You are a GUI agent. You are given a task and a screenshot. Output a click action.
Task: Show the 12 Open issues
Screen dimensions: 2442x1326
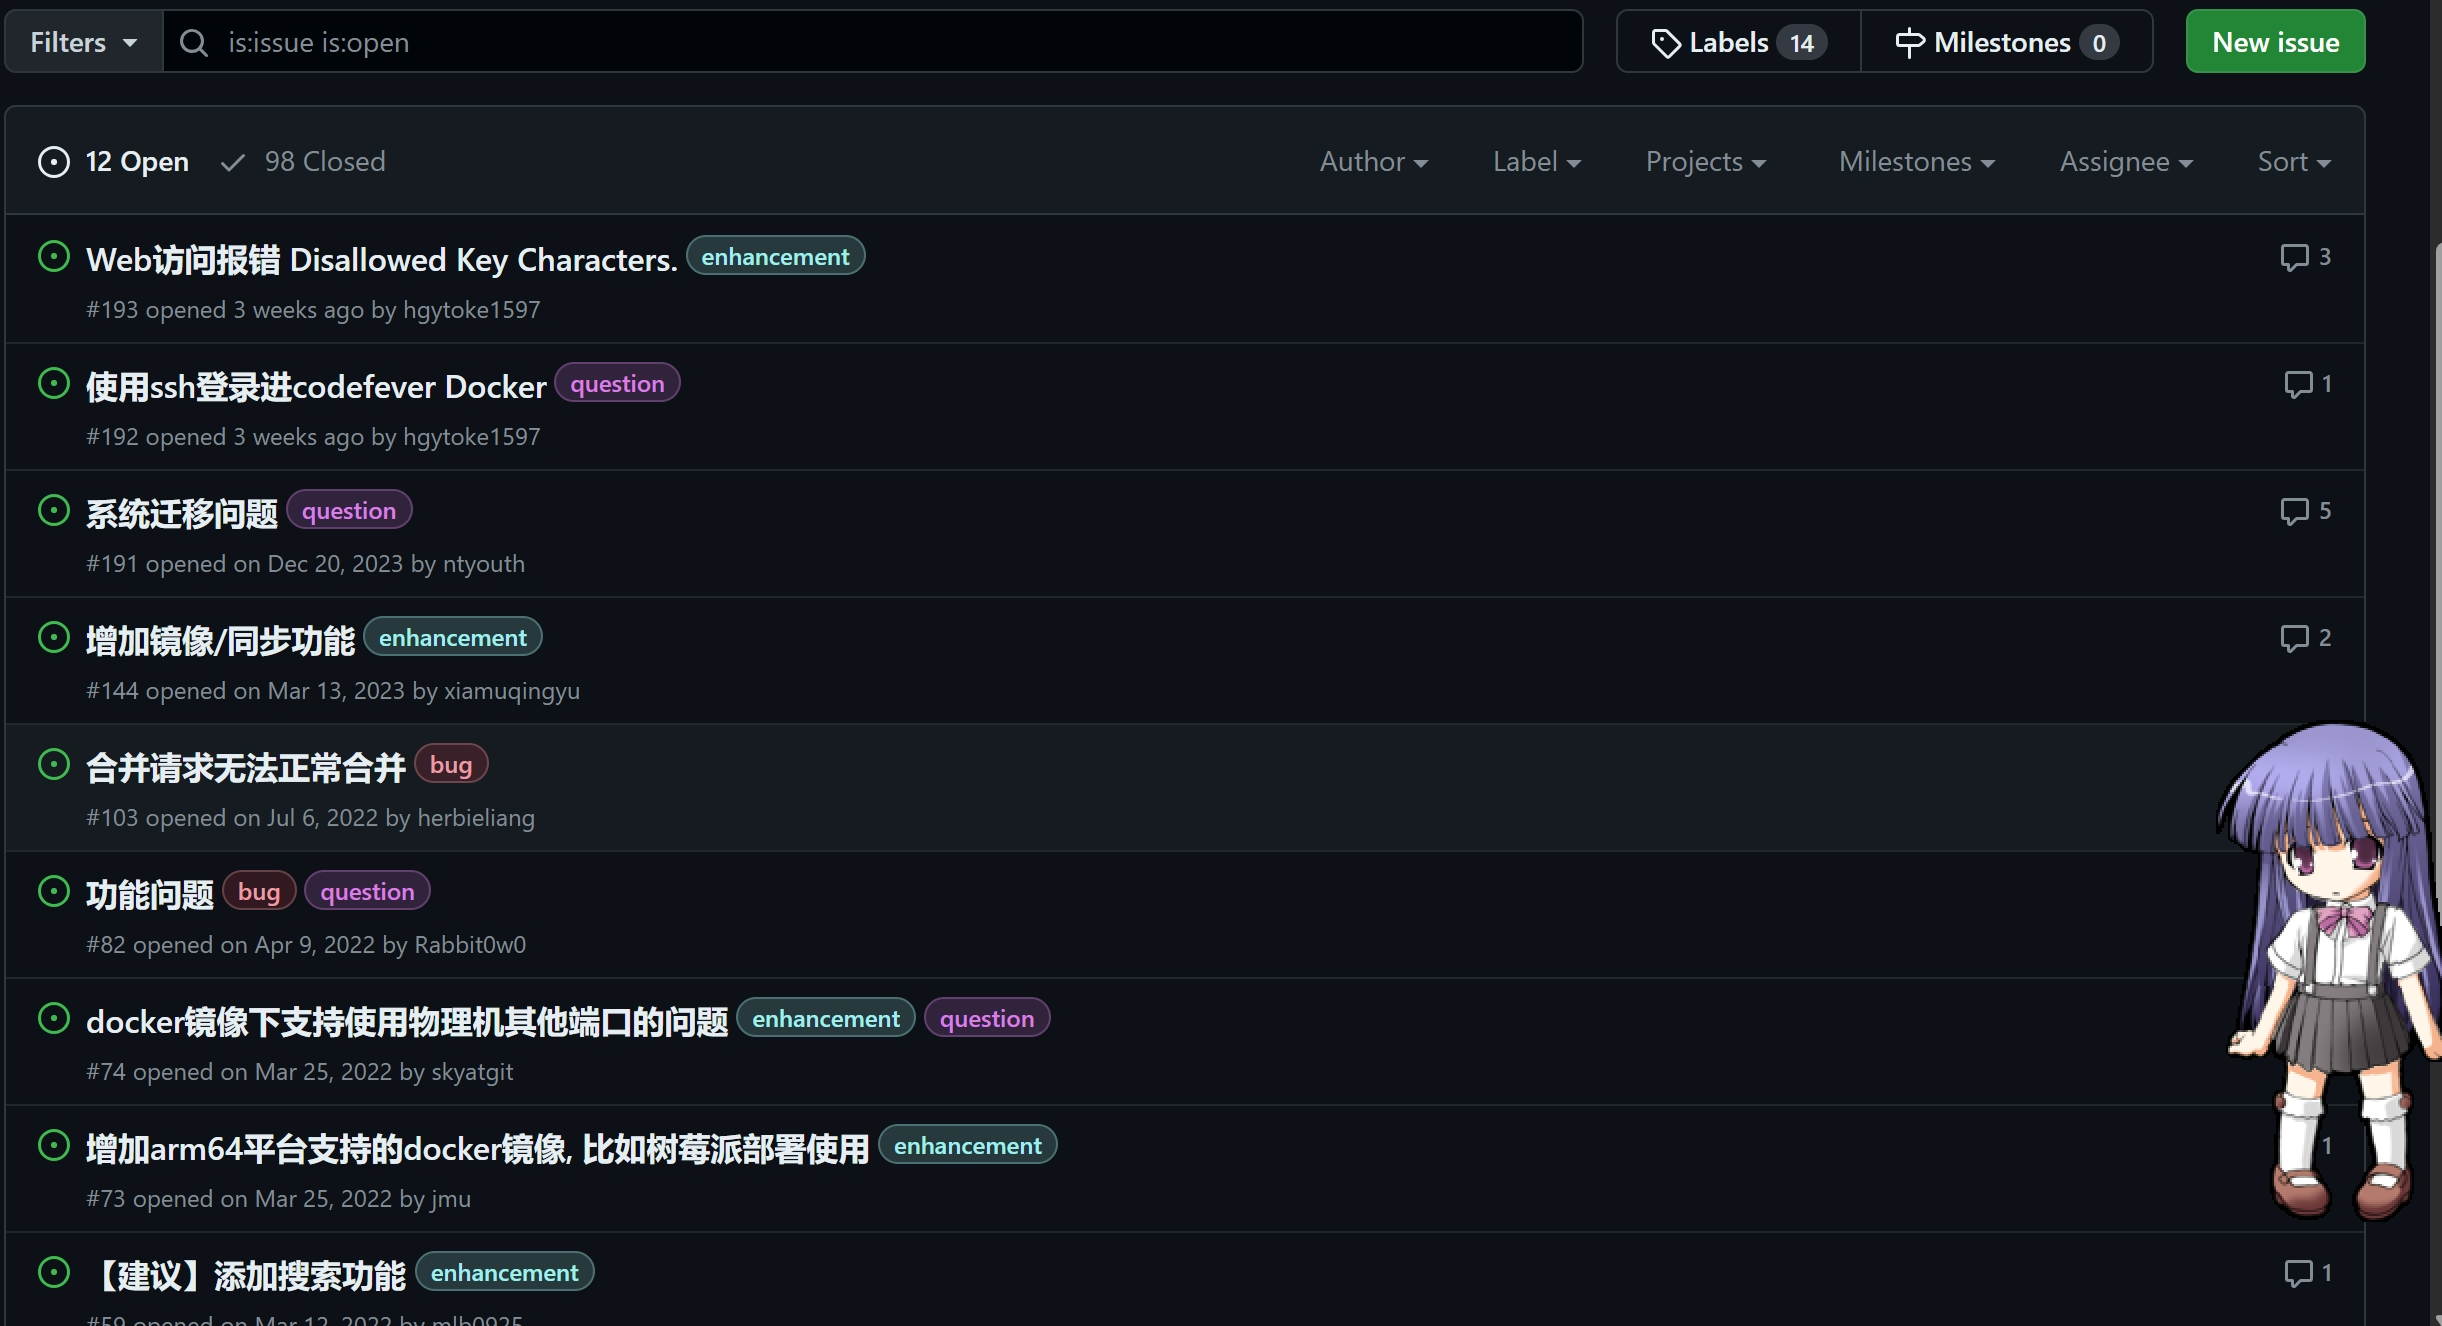(x=113, y=161)
